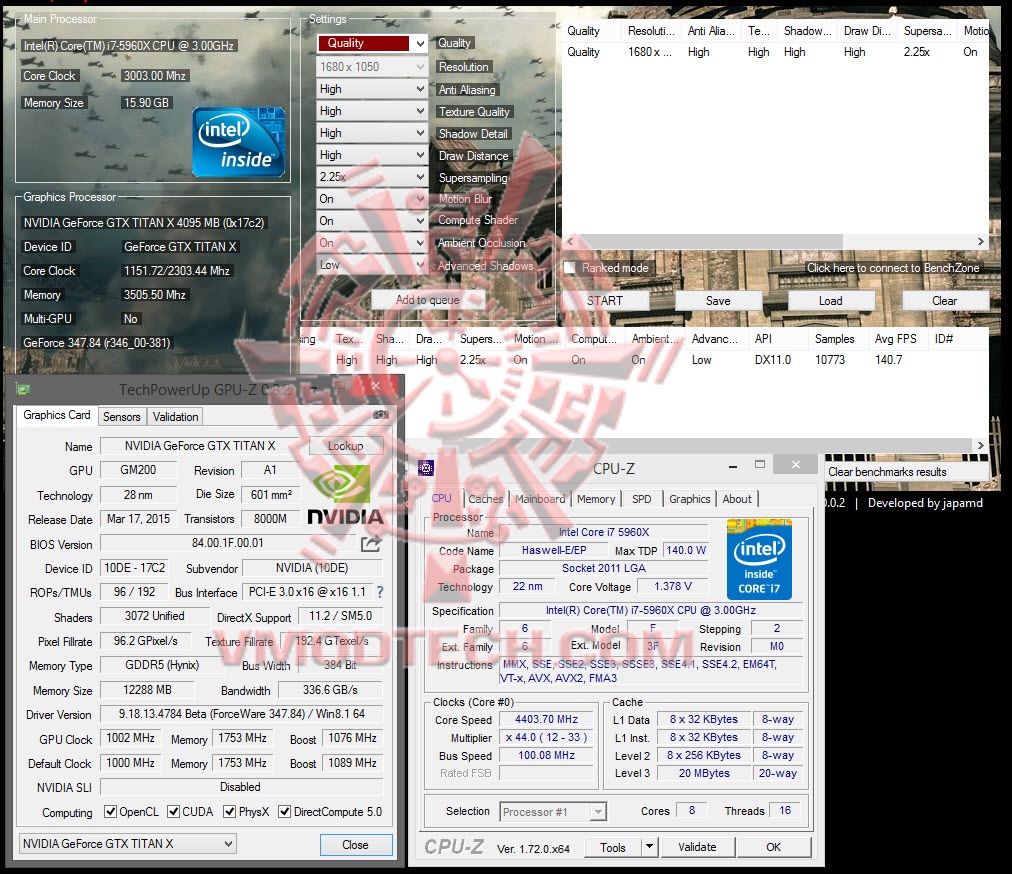This screenshot has width=1012, height=874.
Task: Click the 140.7 Avg FPS result value
Action: (889, 360)
